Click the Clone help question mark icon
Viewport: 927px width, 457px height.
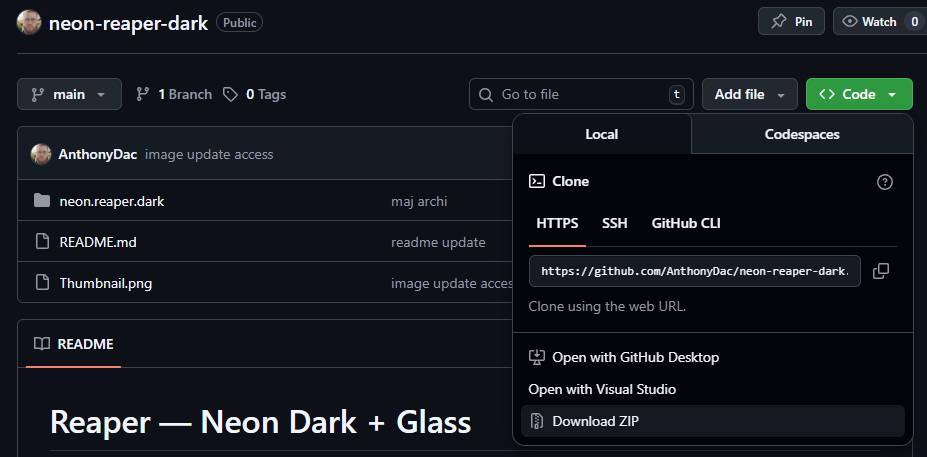point(884,182)
